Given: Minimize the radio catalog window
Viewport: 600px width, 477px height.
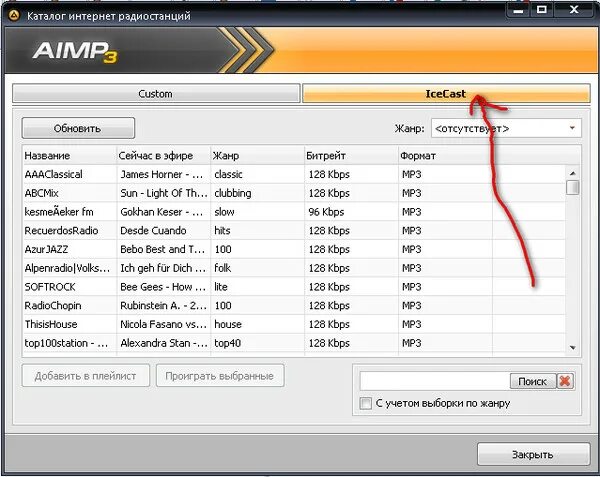Looking at the screenshot, I should pyautogui.click(x=518, y=10).
